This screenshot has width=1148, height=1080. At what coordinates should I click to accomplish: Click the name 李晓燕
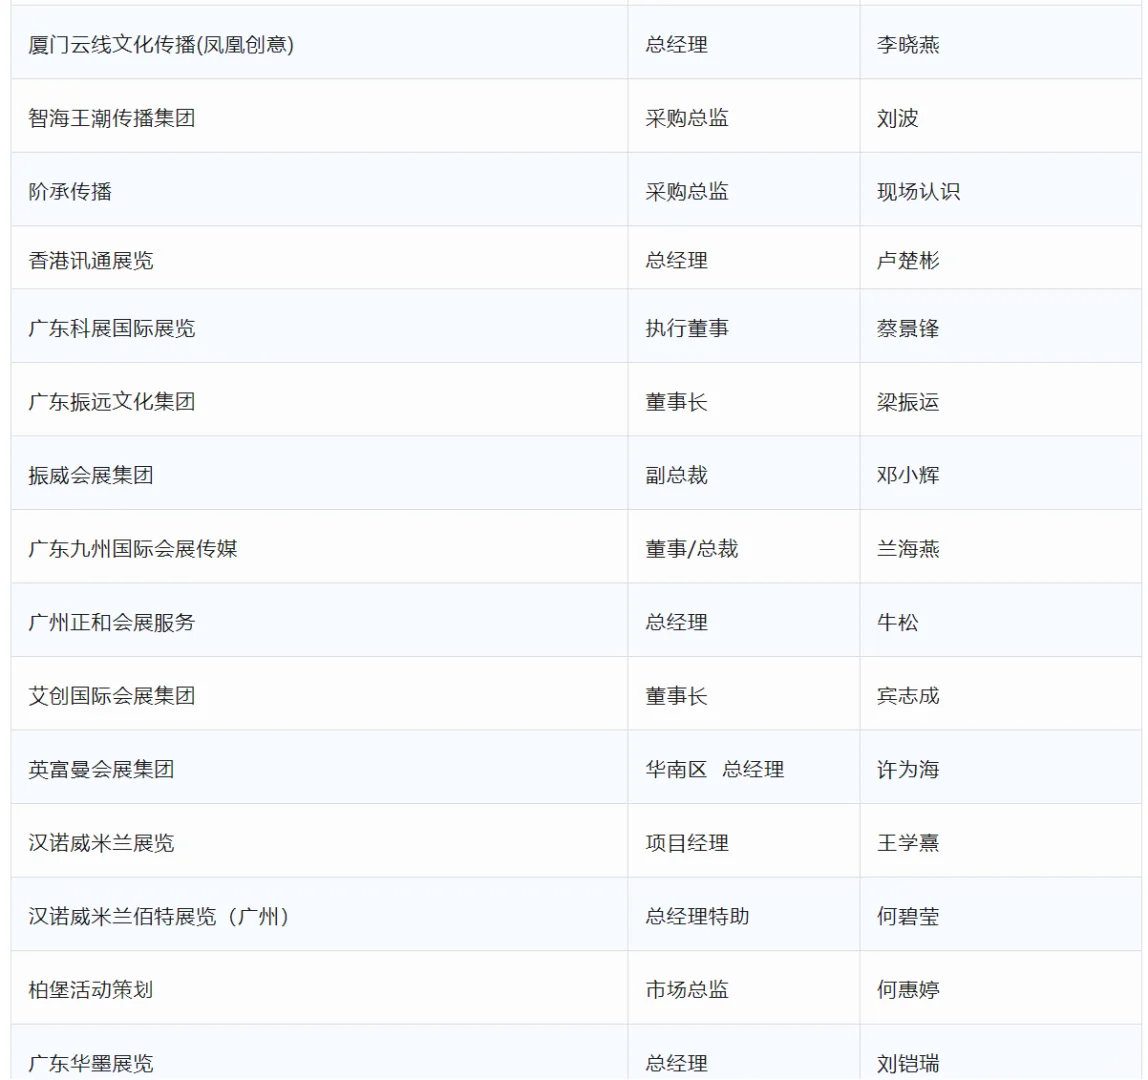click(908, 45)
